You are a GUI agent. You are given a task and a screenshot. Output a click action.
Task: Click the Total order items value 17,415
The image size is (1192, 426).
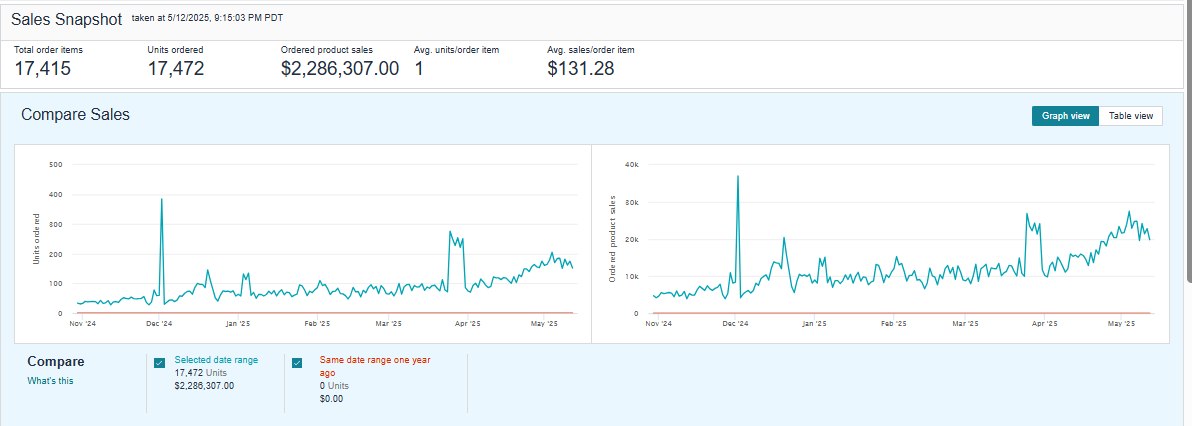click(x=42, y=69)
